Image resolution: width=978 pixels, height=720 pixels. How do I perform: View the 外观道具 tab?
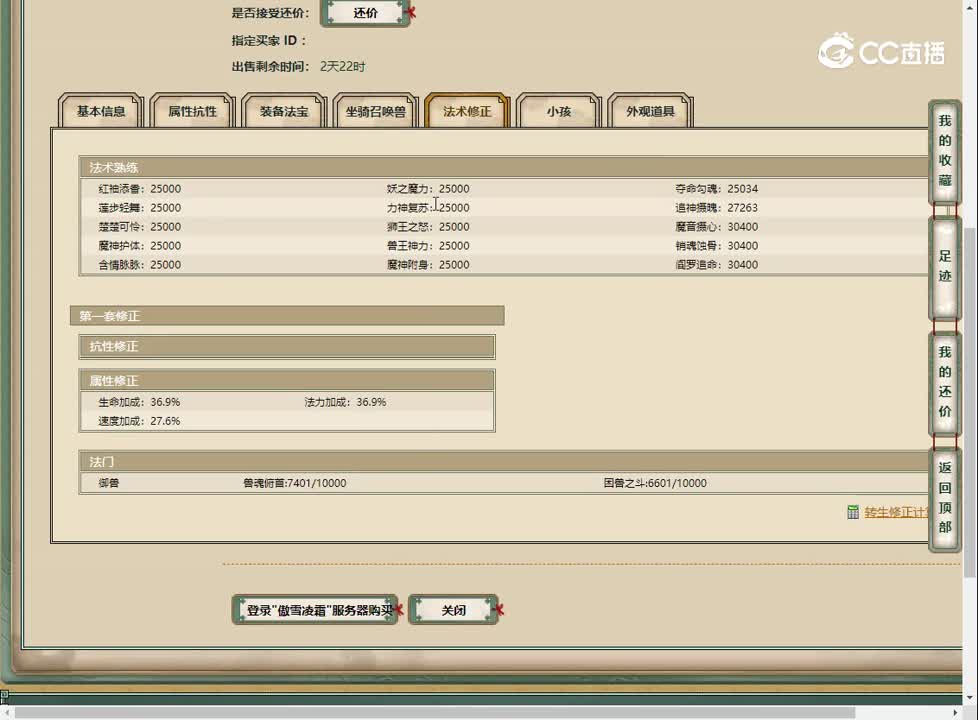point(650,112)
